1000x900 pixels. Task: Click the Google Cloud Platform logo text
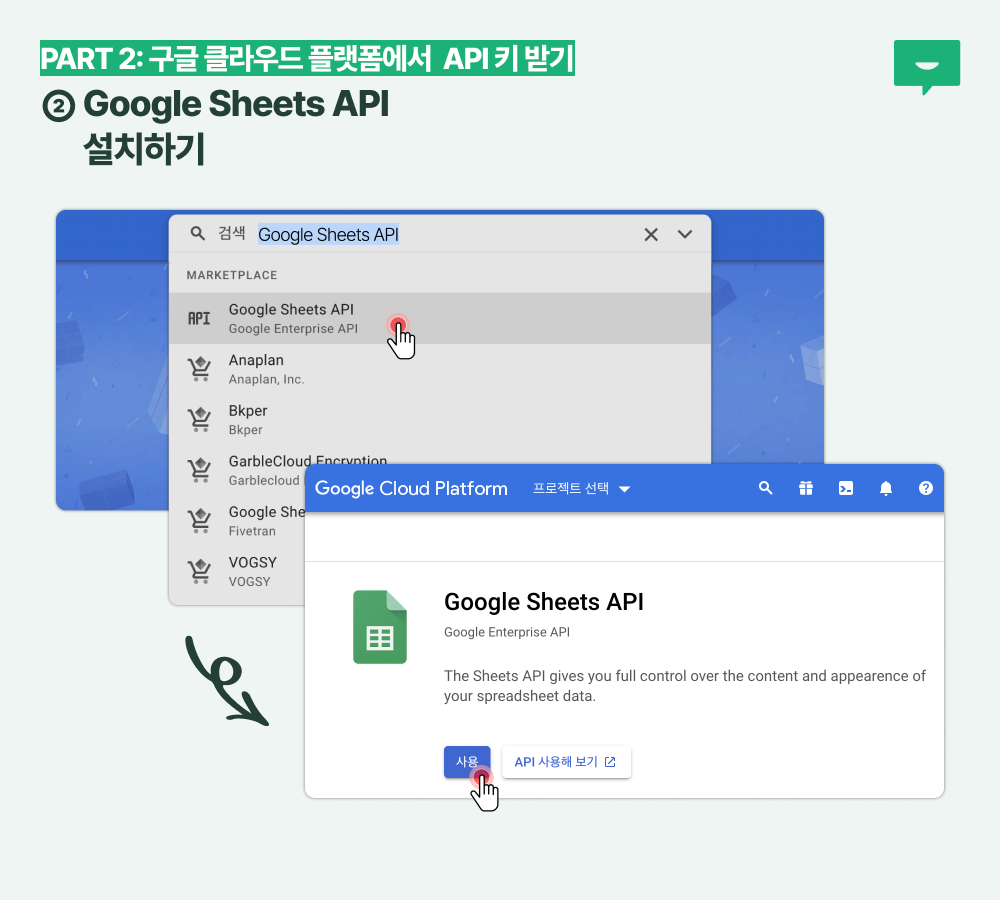(x=411, y=489)
